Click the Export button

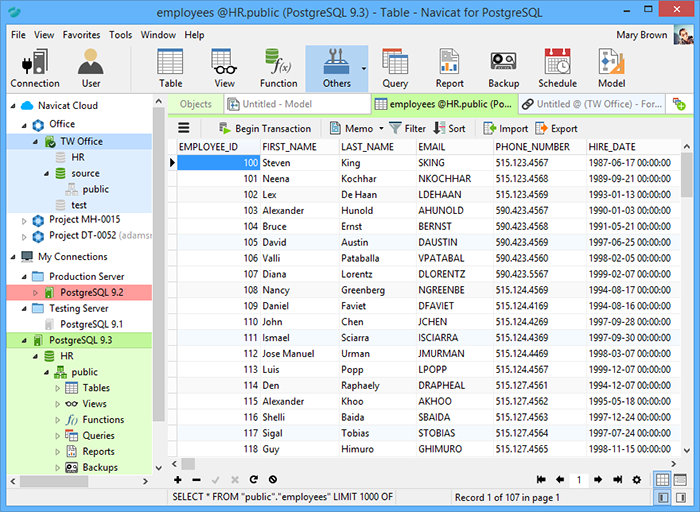point(556,129)
